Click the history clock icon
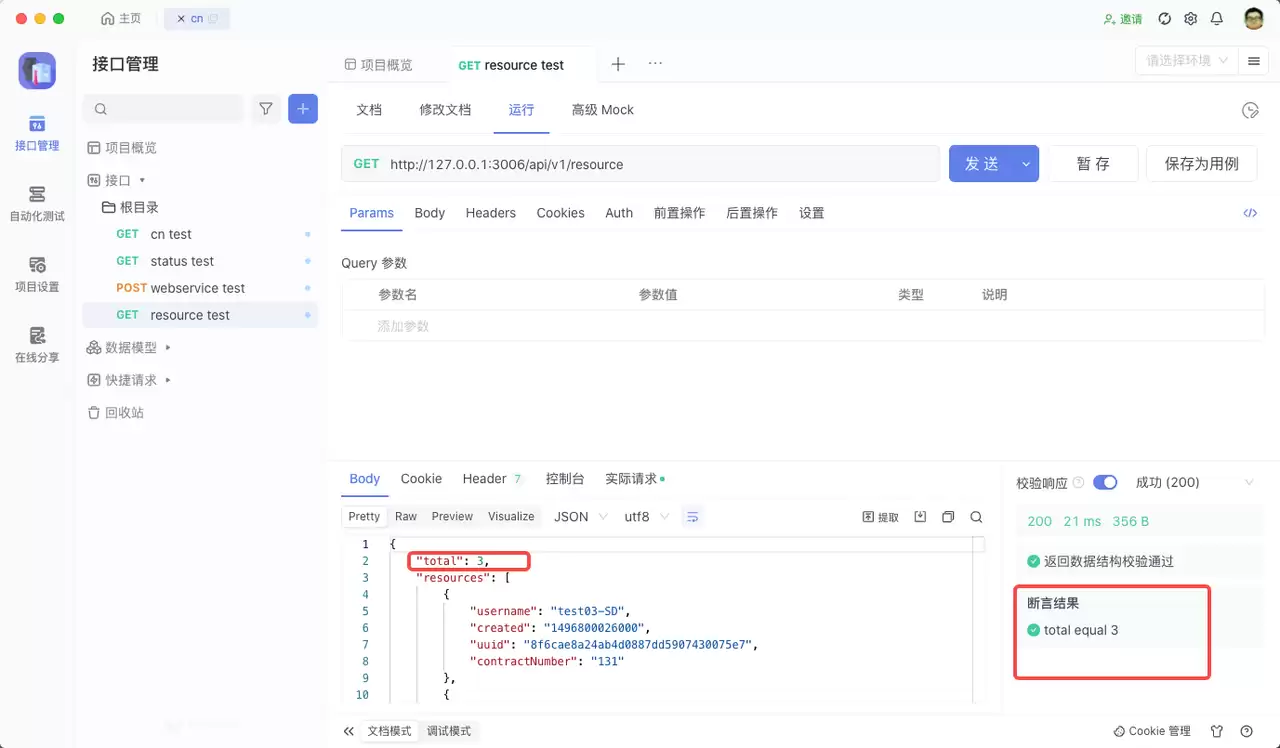1280x748 pixels. pos(1249,110)
